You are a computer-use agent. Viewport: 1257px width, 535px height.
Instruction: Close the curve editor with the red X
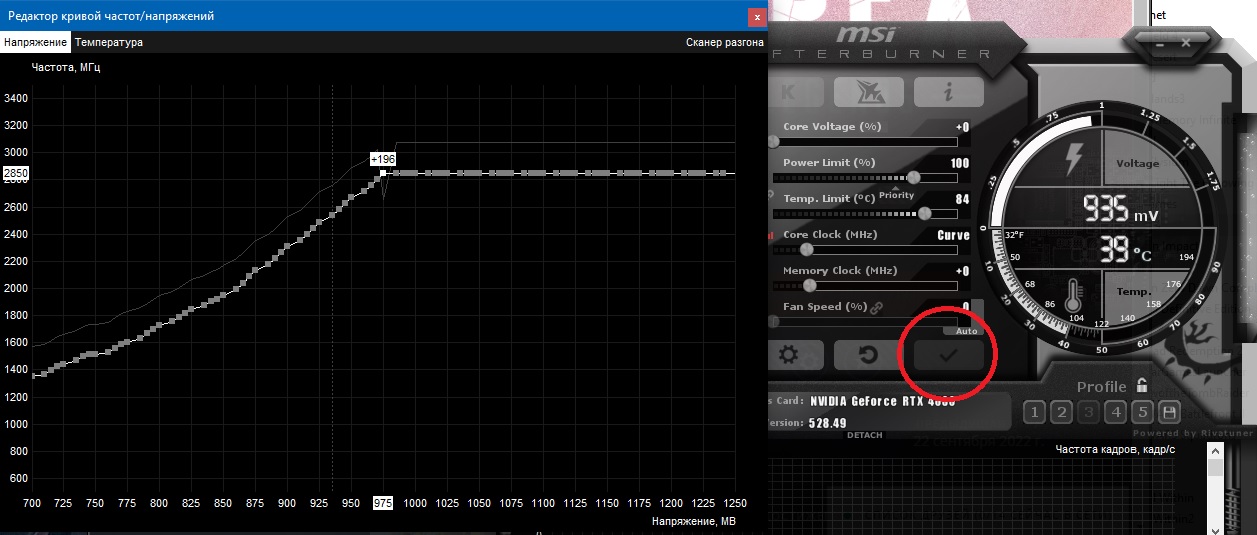(756, 17)
